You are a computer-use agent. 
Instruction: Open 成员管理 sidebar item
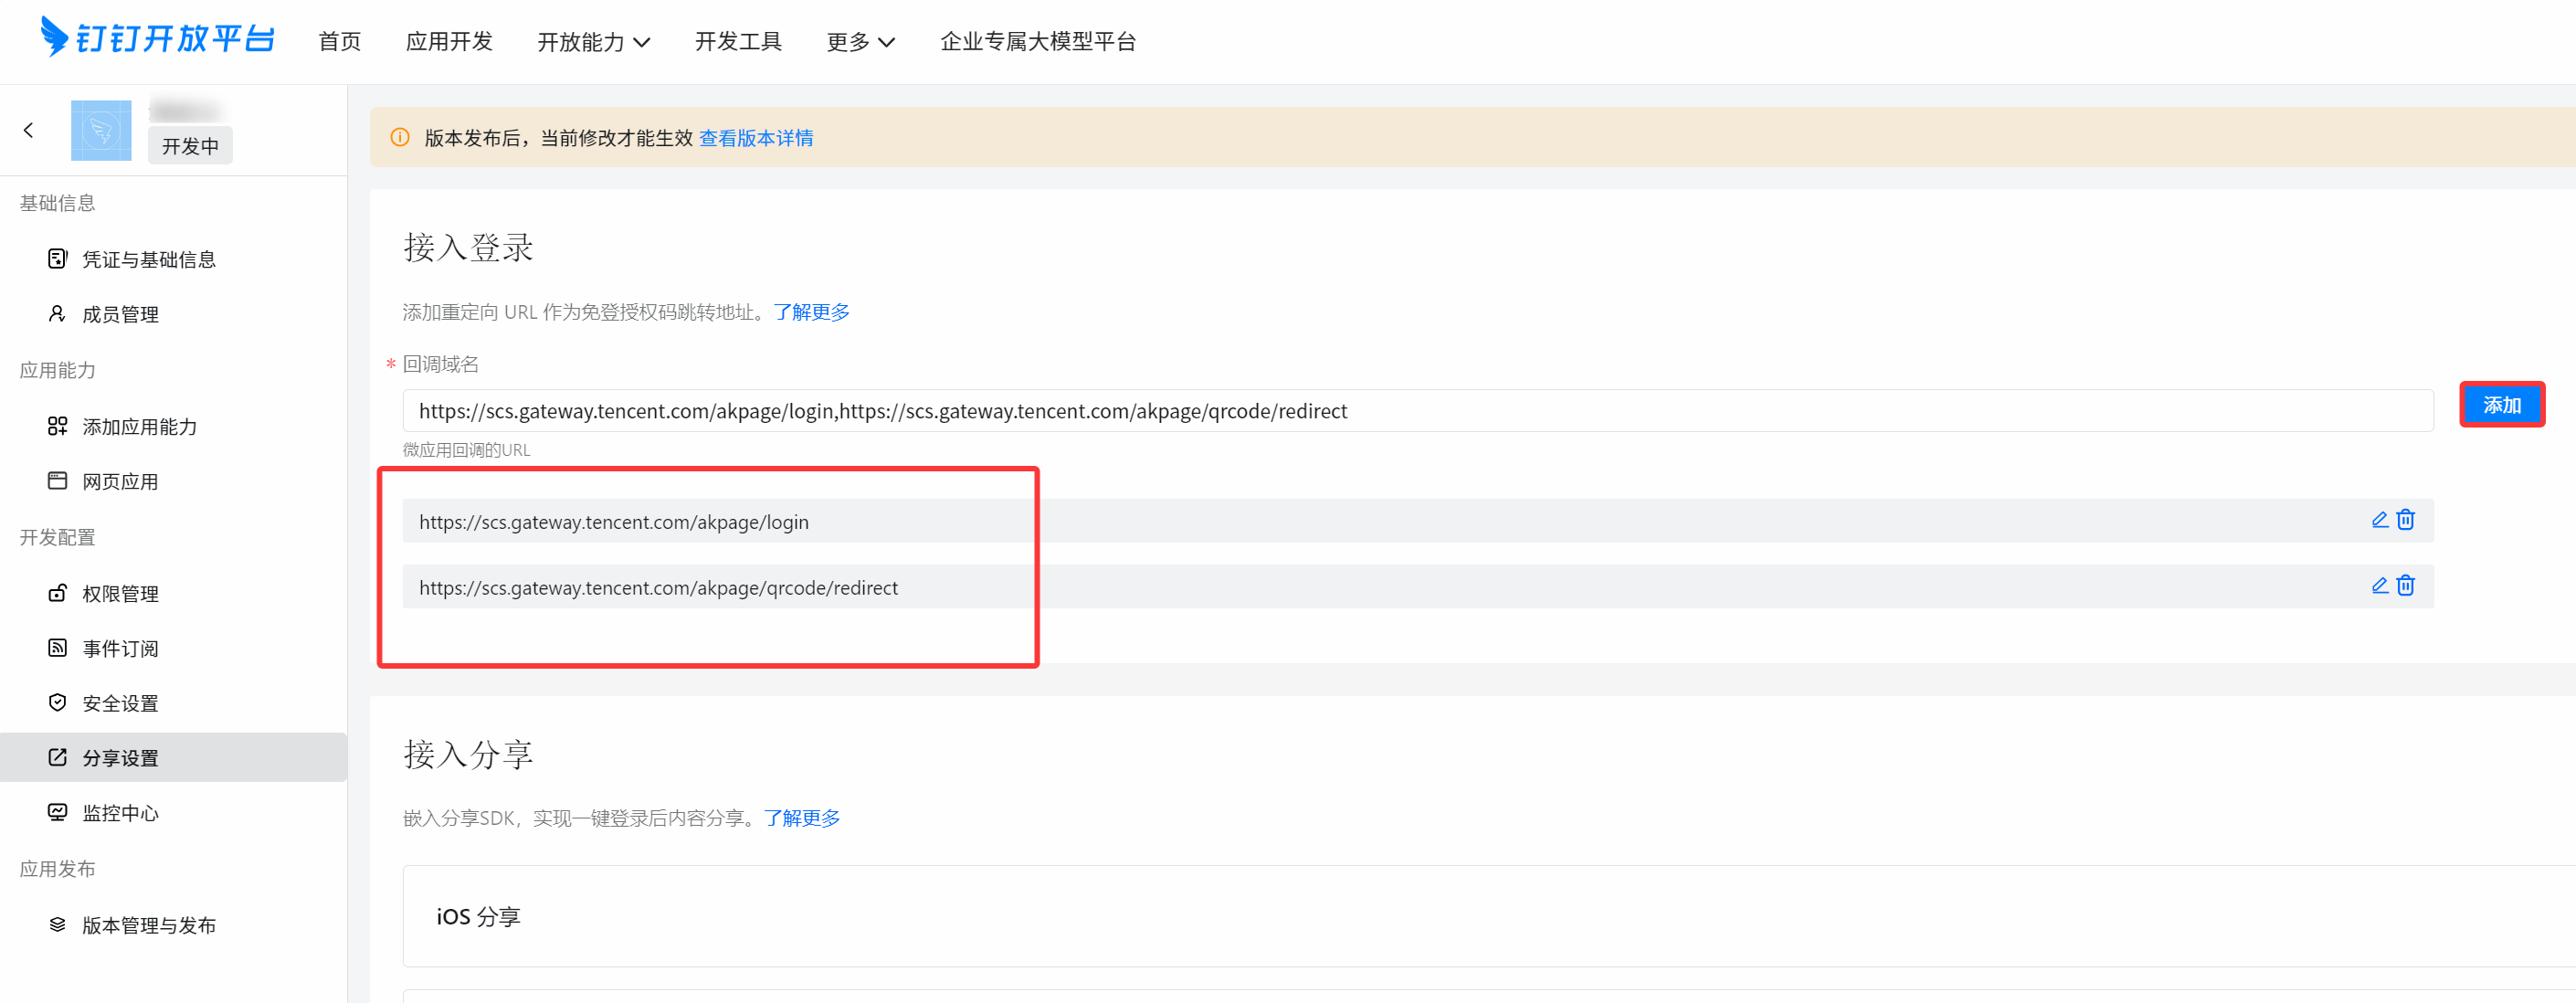coord(120,315)
